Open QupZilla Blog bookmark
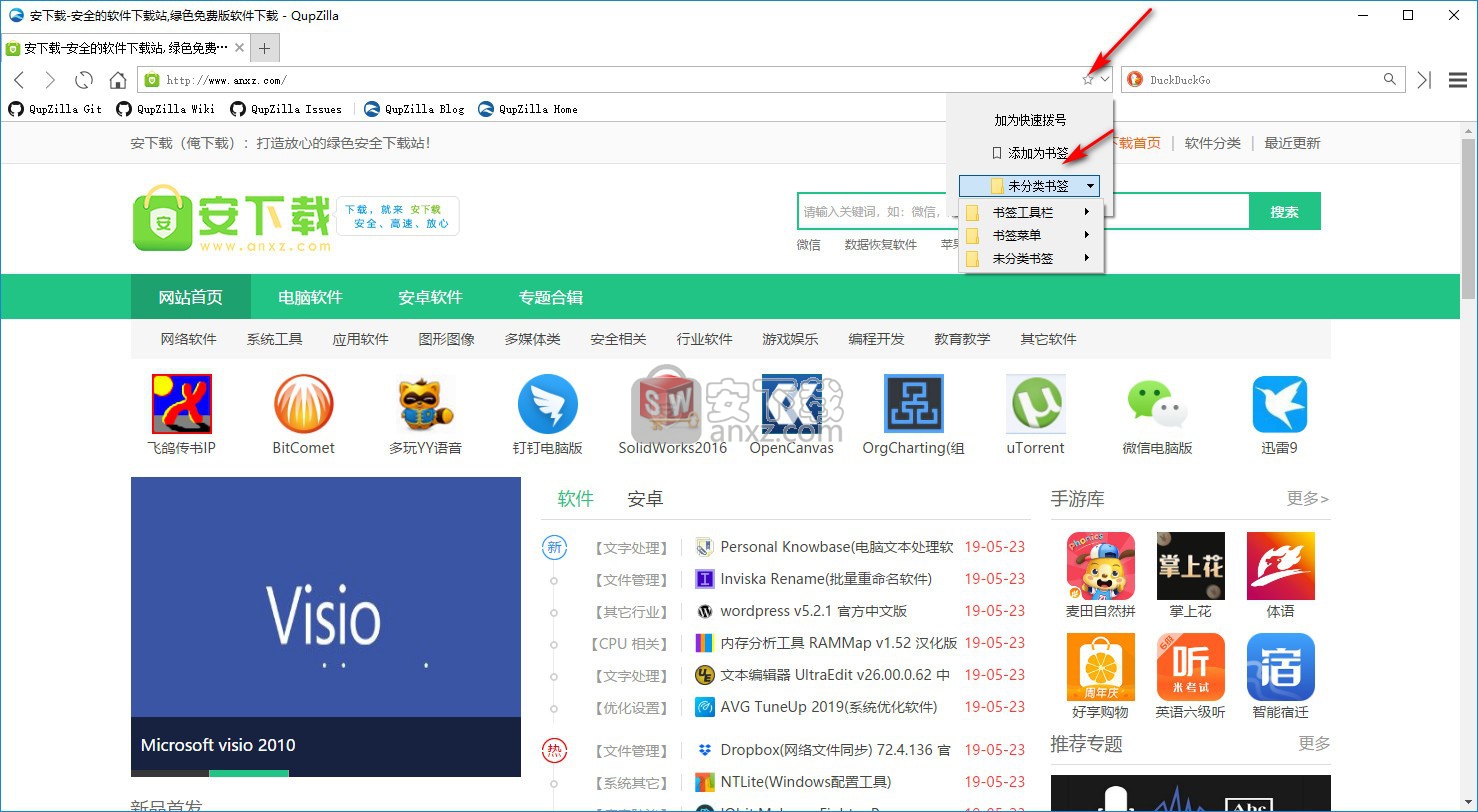 click(414, 109)
